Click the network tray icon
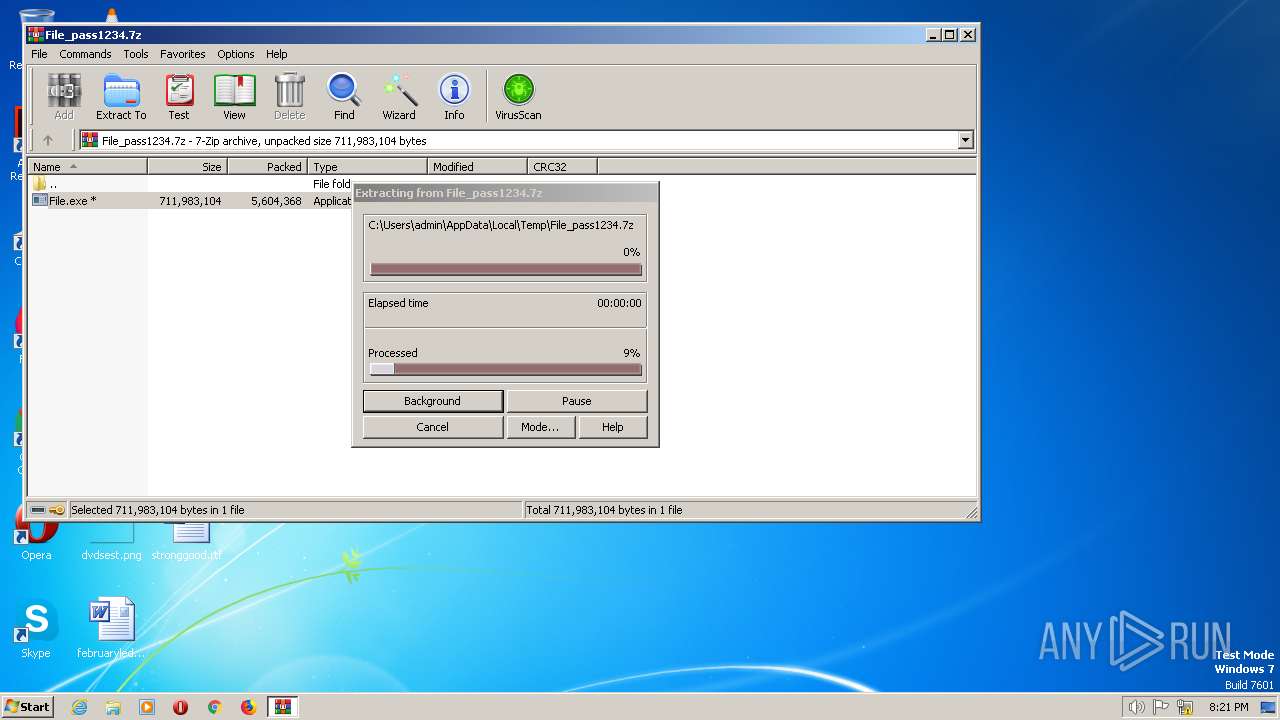The width and height of the screenshot is (1280, 720). point(1185,707)
